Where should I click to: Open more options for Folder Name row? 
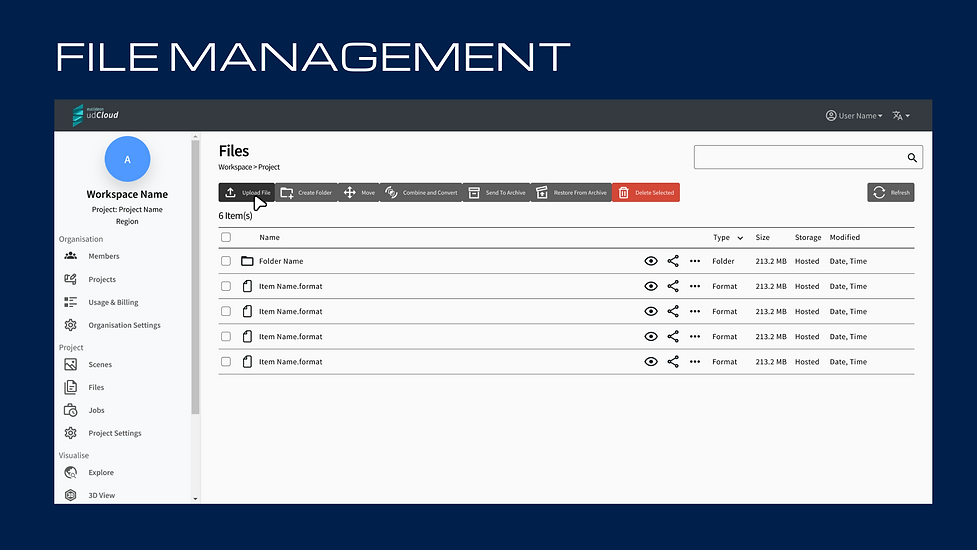695,261
